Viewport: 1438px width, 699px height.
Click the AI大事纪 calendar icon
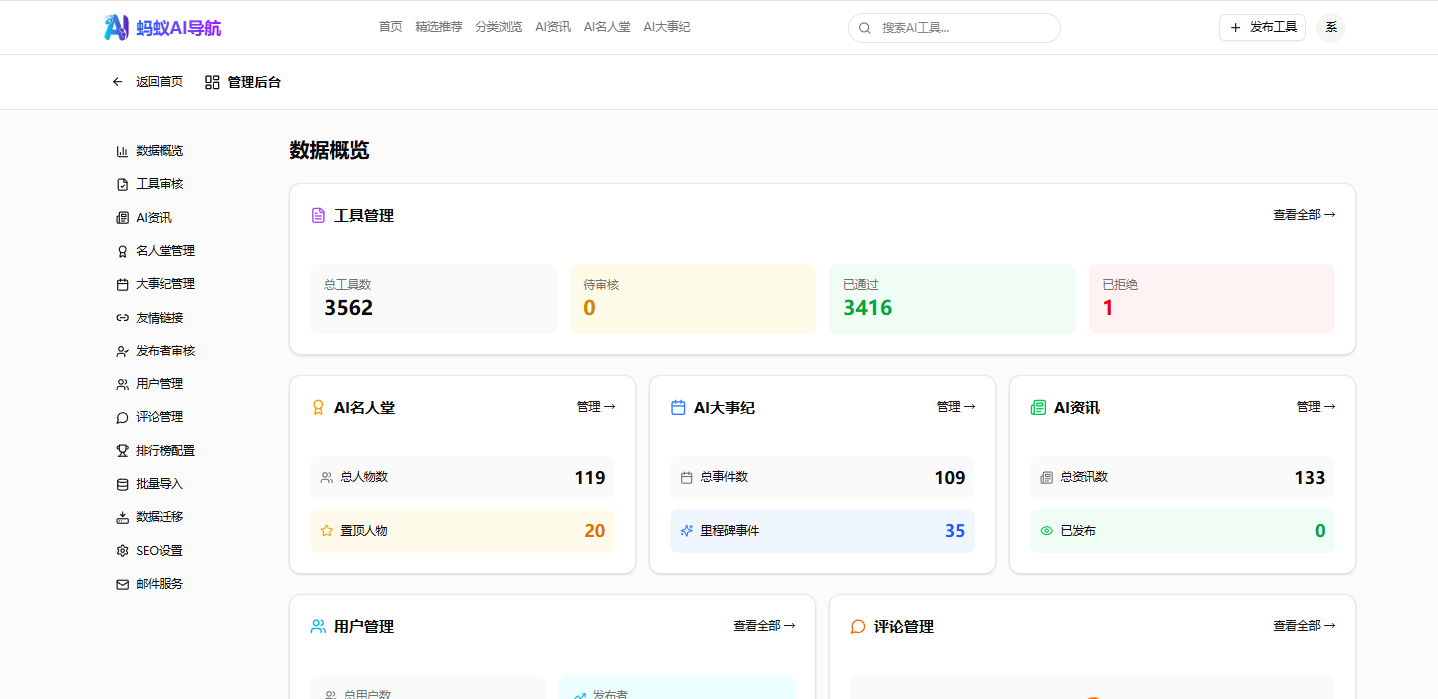pos(678,407)
